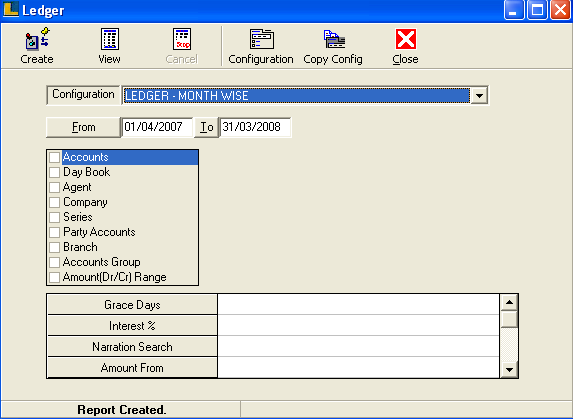Click the red Close icon in toolbar

pos(406,39)
